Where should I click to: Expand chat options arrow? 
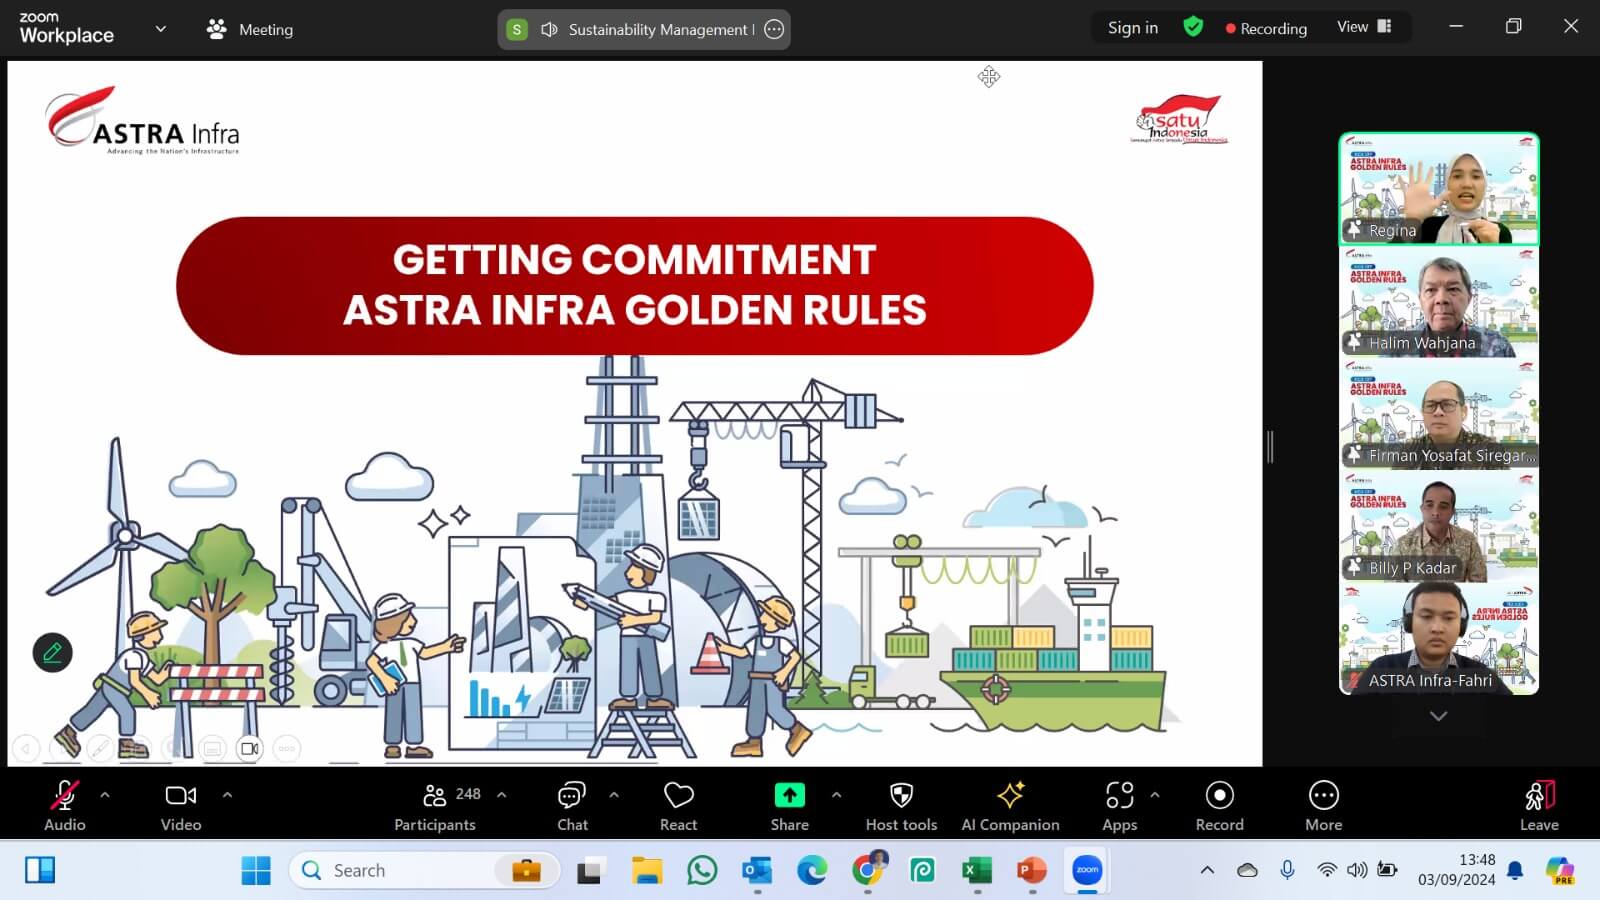614,795
